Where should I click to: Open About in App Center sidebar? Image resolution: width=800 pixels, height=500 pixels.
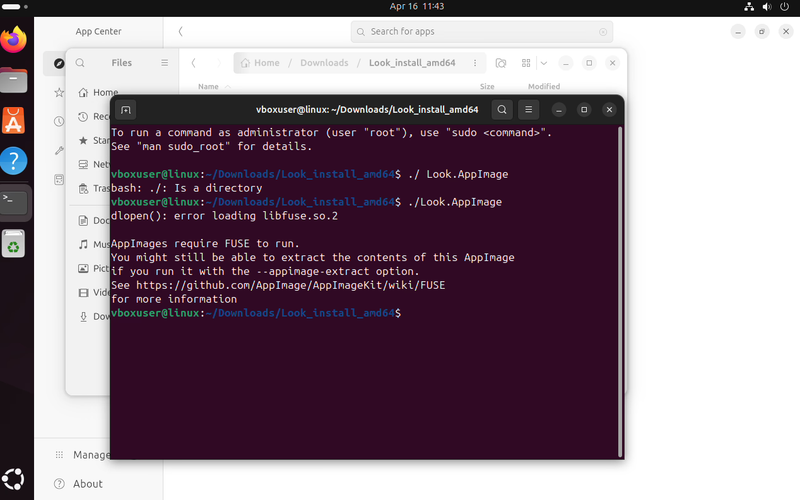coord(79,484)
